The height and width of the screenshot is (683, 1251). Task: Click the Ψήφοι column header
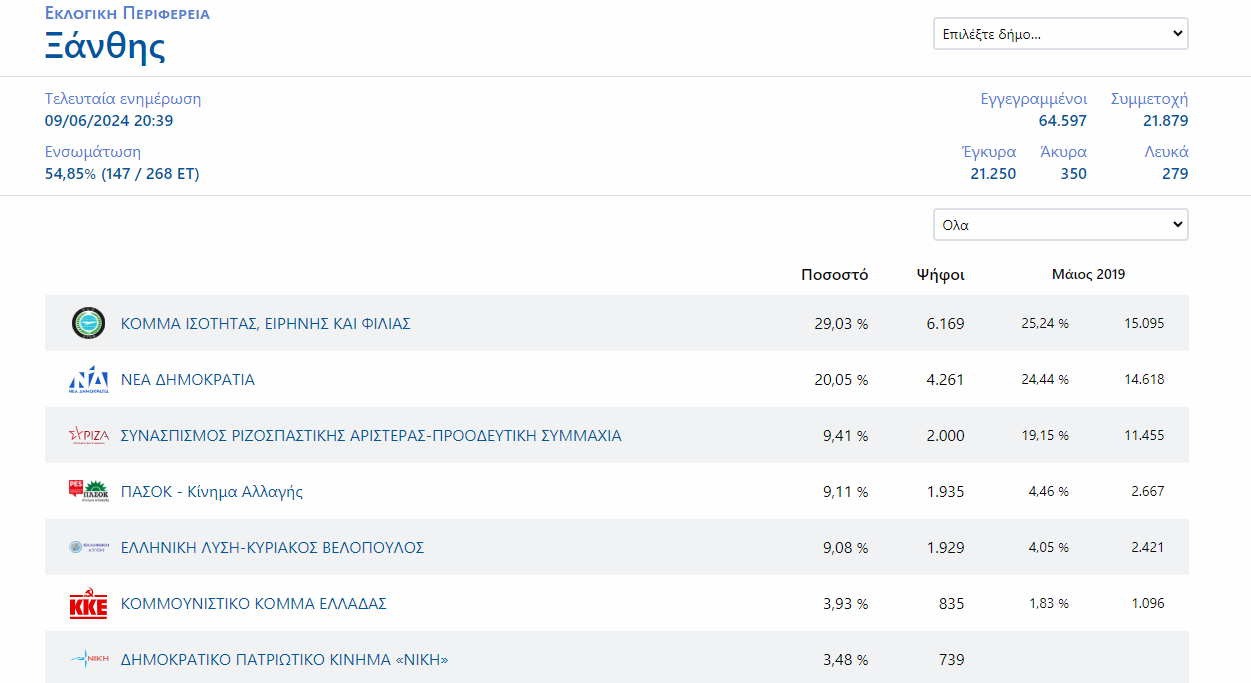coord(940,275)
